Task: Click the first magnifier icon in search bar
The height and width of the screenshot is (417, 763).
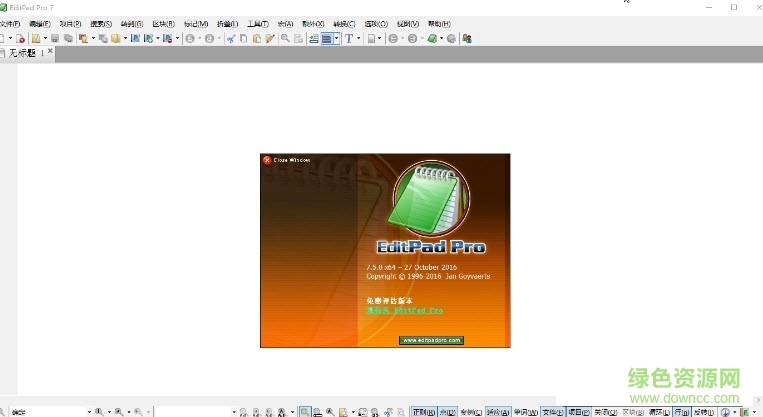Action: 99,411
